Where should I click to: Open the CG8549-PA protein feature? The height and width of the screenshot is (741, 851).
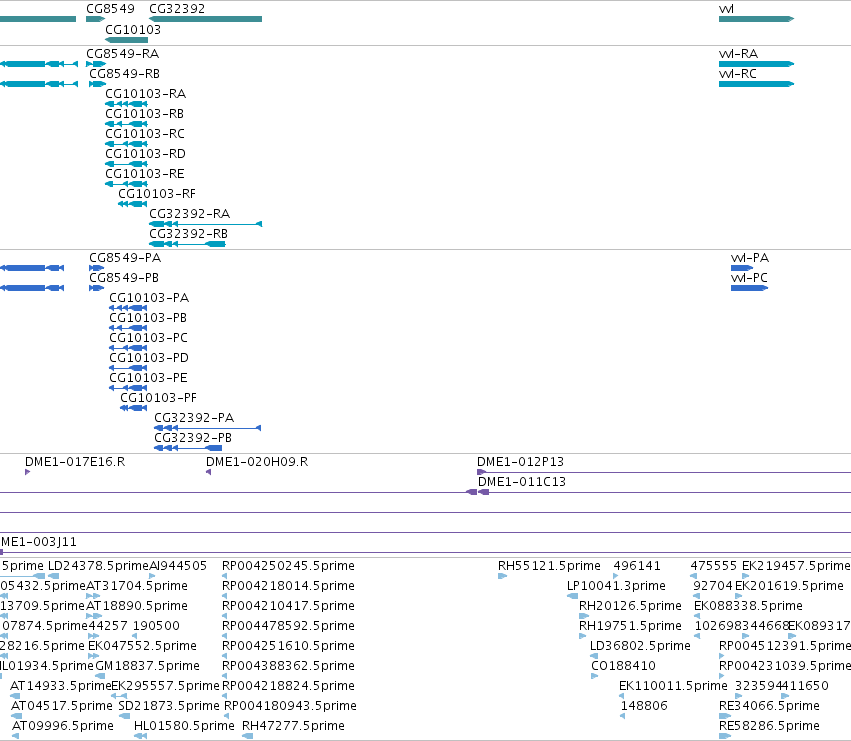pos(97,268)
